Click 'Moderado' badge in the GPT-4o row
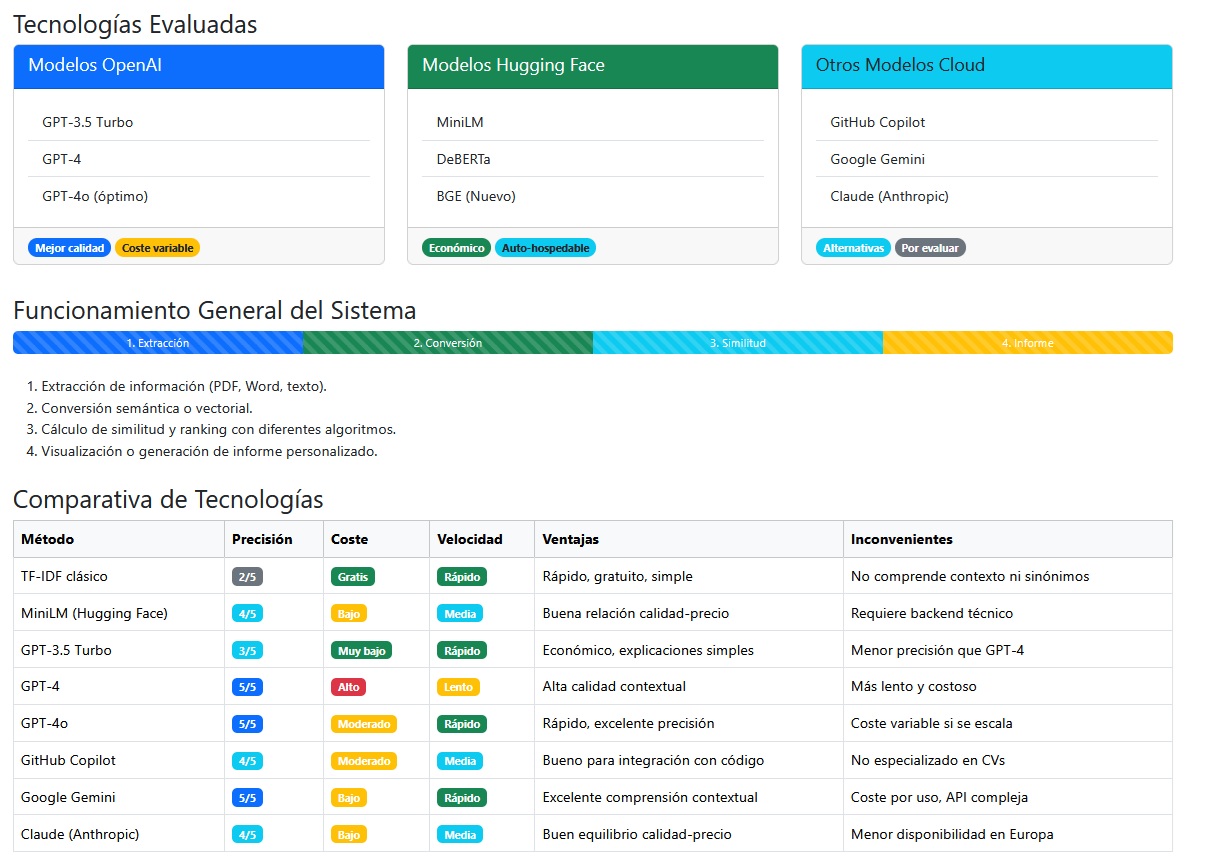Image resolution: width=1211 pixels, height=862 pixels. click(x=364, y=724)
